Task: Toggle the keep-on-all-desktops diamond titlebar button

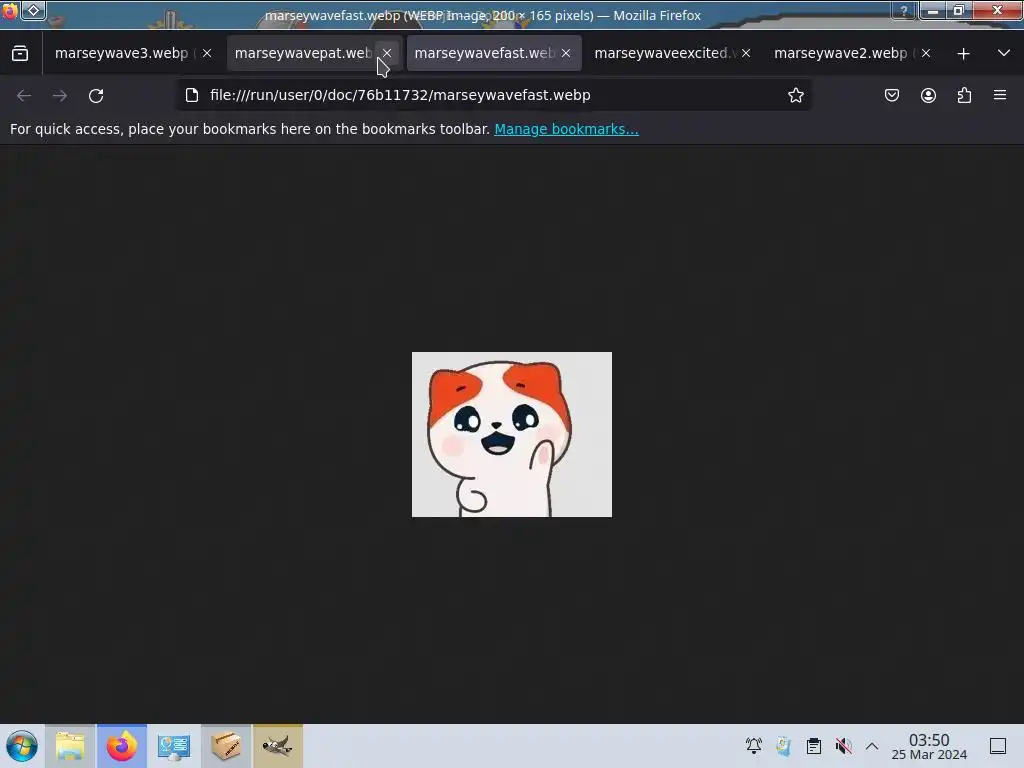Action: pos(34,10)
